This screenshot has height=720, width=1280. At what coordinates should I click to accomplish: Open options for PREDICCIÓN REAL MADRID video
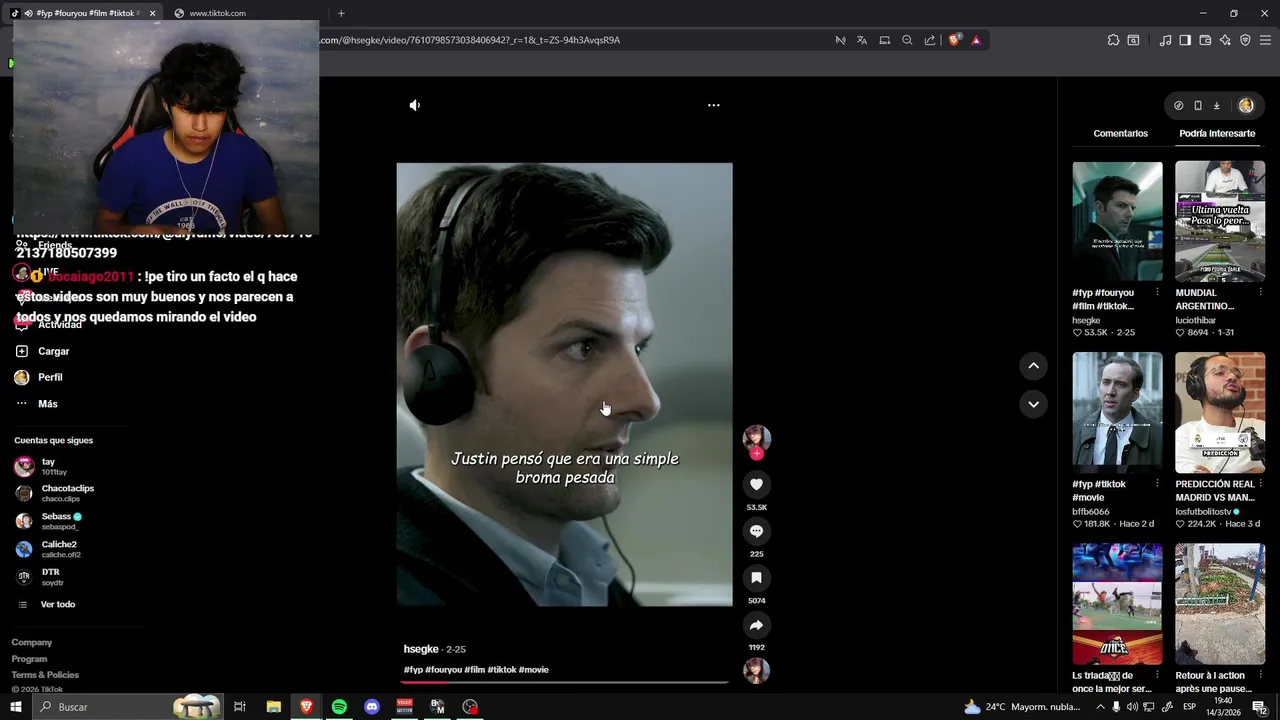click(1259, 484)
